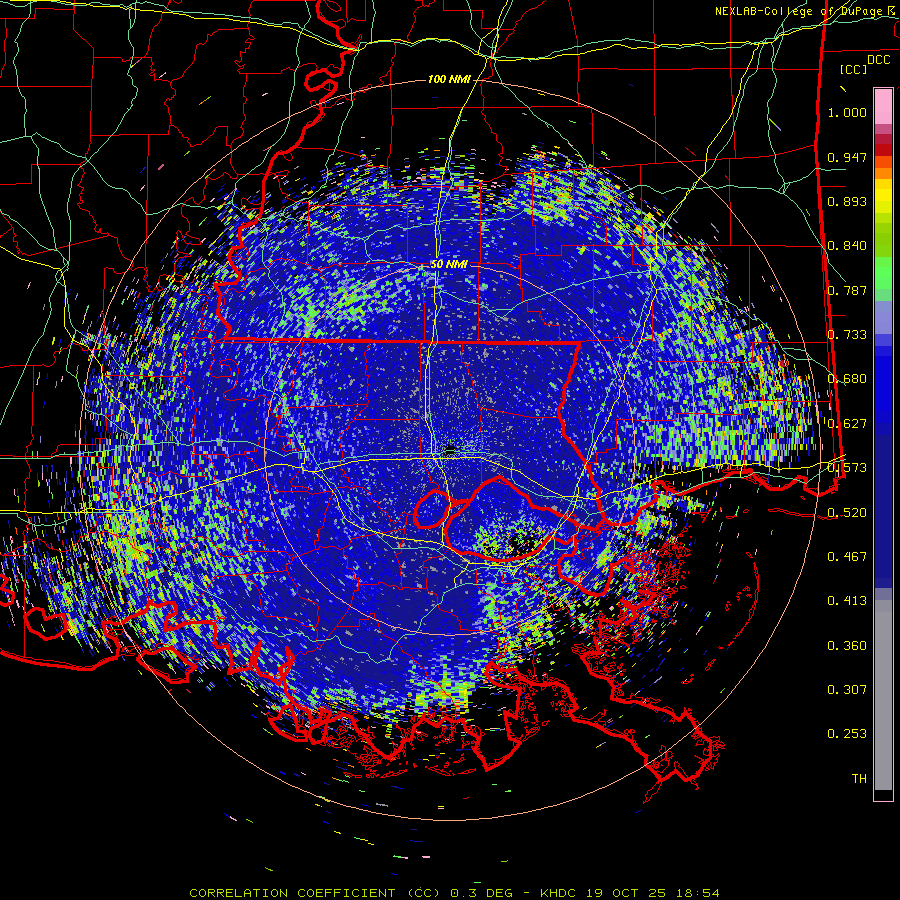900x900 pixels.
Task: Pick the pink swatch atop the color bar
Action: click(883, 107)
